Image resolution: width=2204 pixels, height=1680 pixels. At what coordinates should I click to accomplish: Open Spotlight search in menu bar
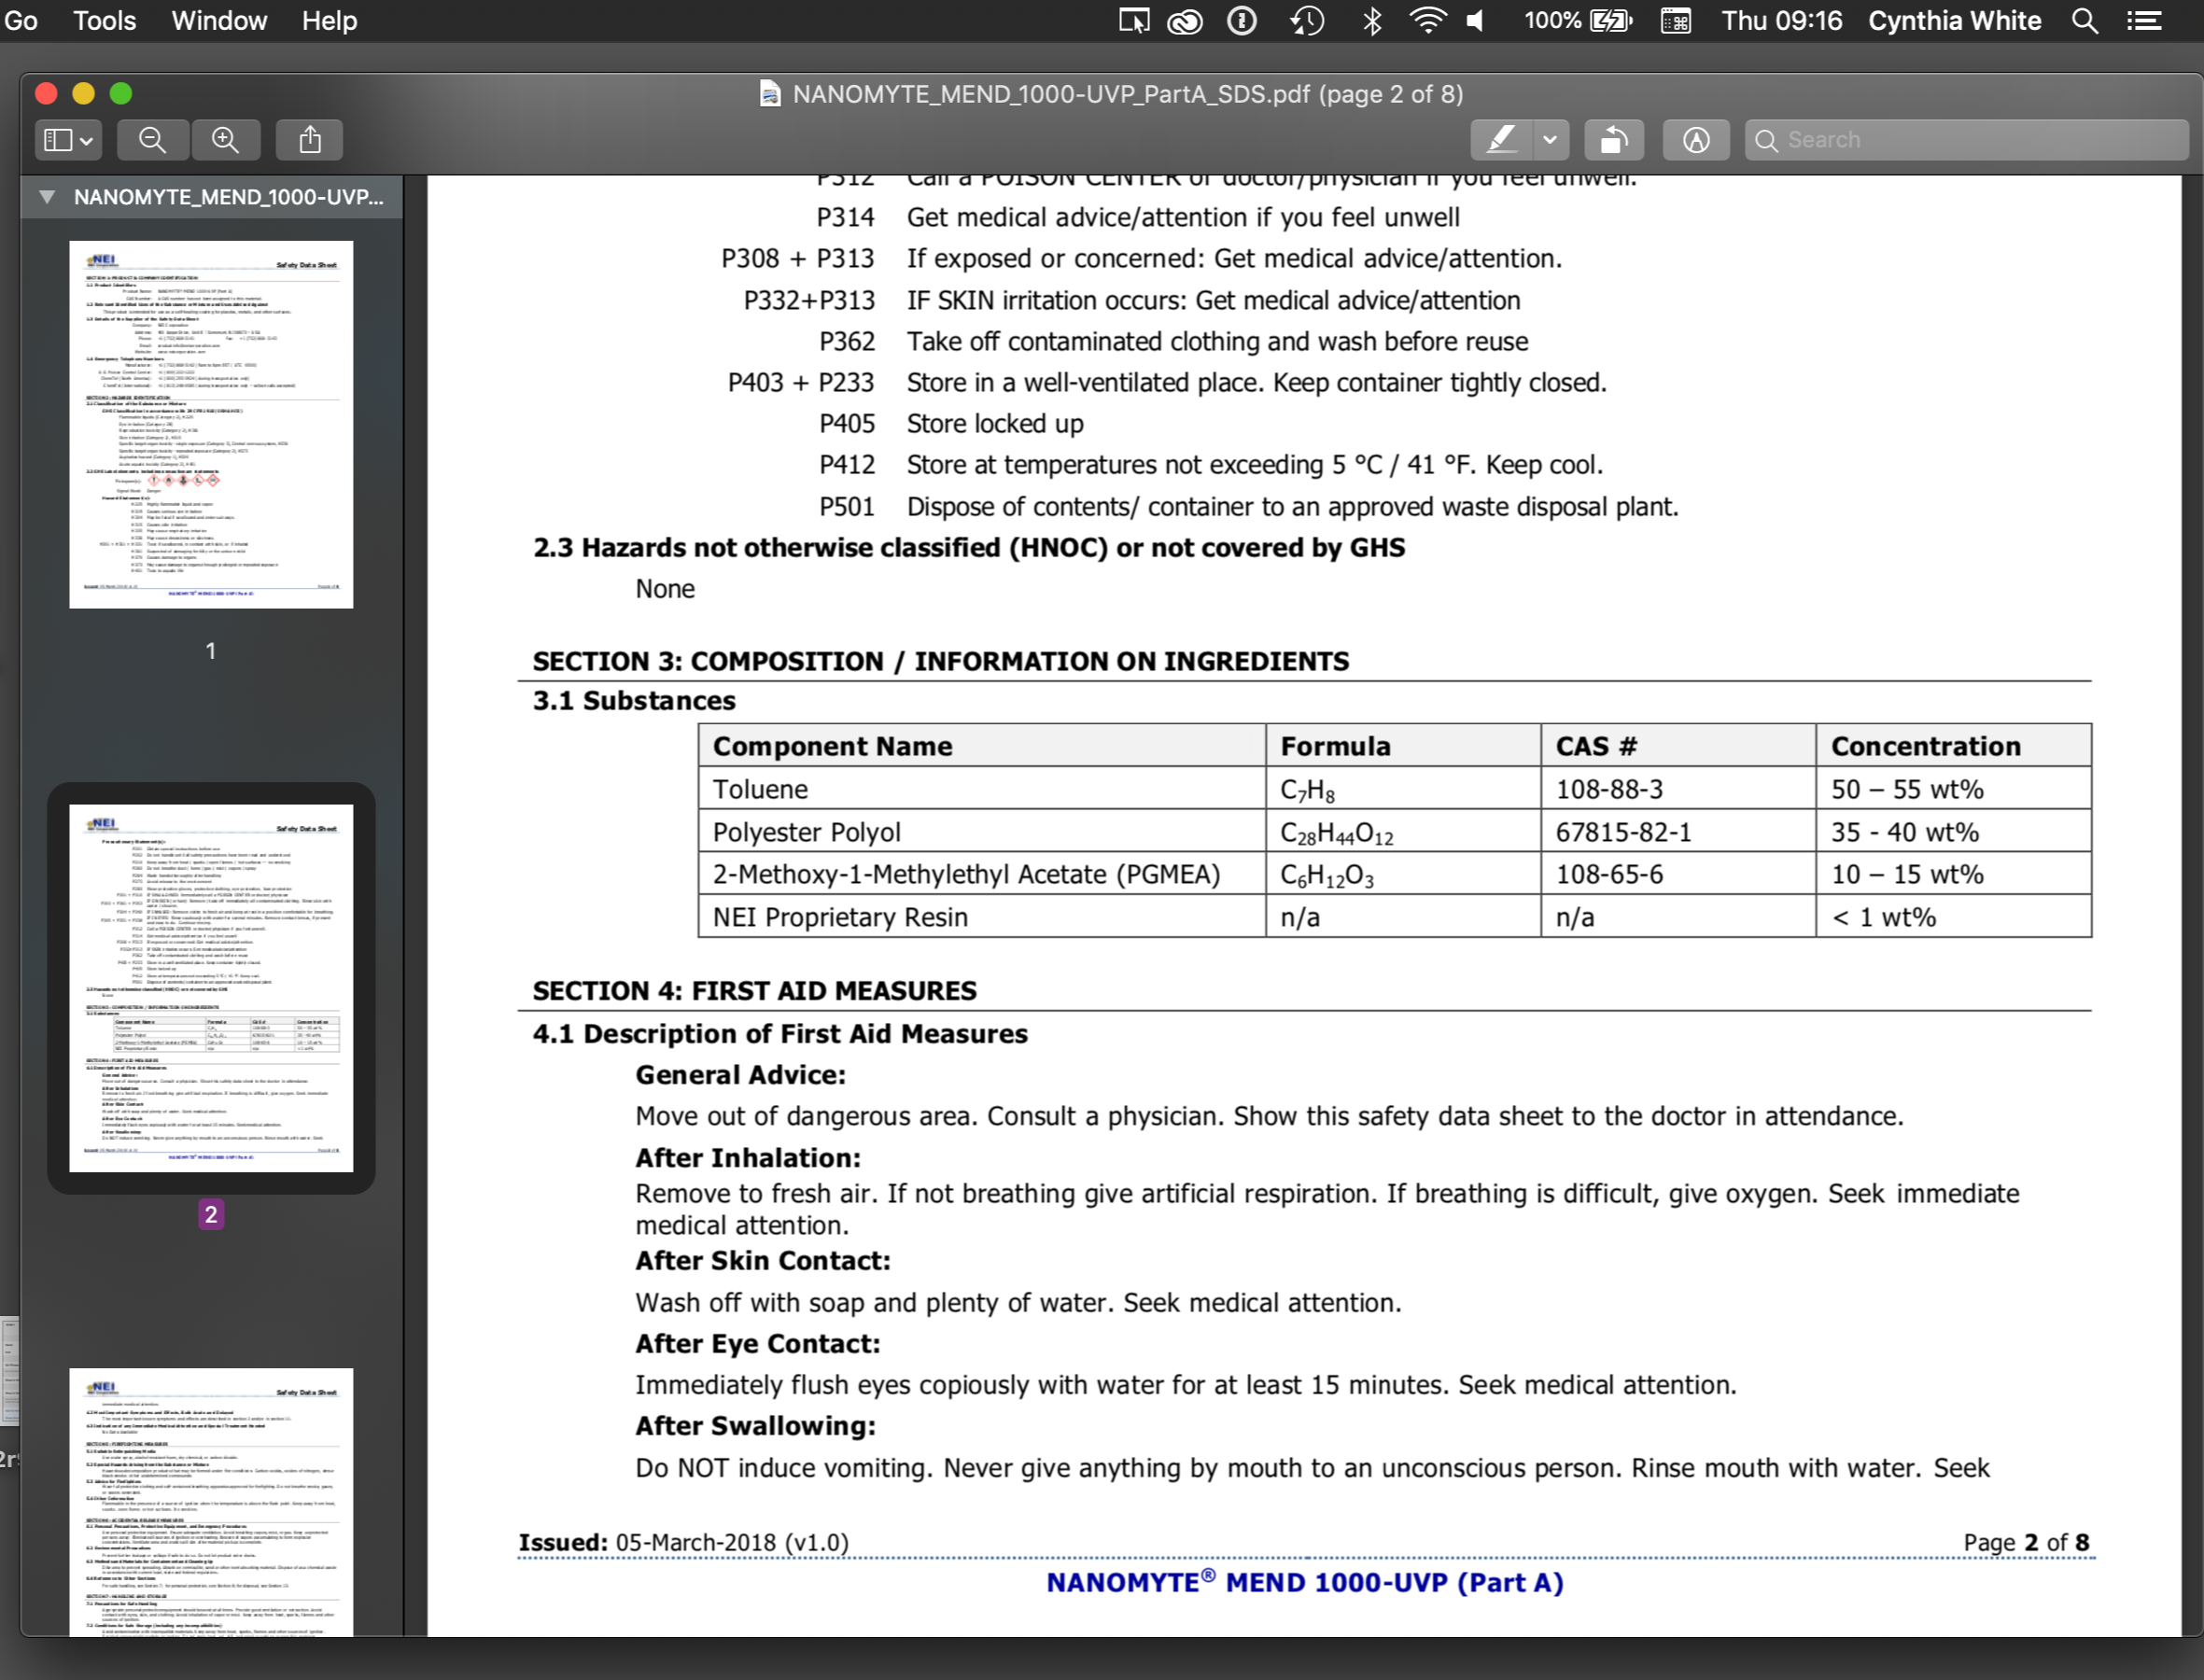[x=2084, y=21]
